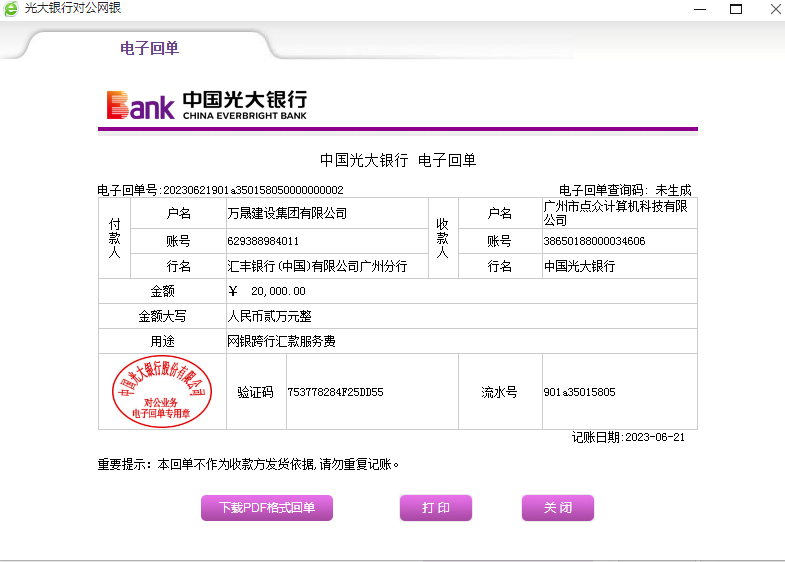Click the 收款人 row header
The image size is (785, 562).
click(x=443, y=238)
